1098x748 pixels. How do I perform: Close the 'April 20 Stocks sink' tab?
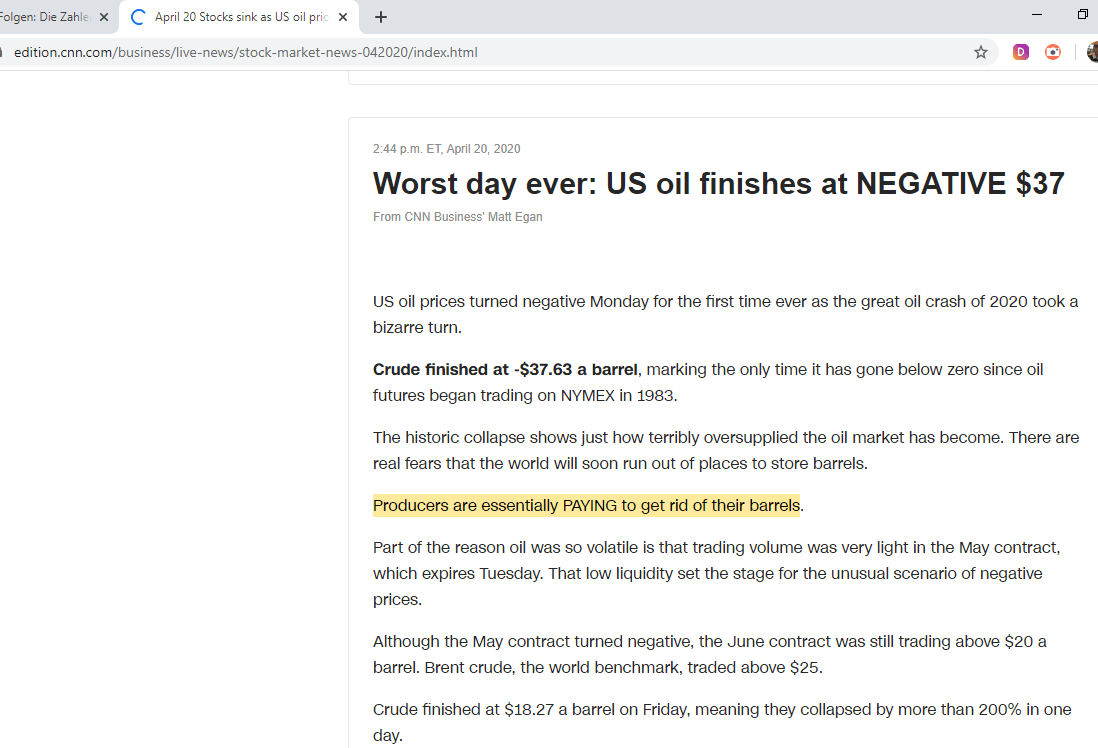click(344, 17)
